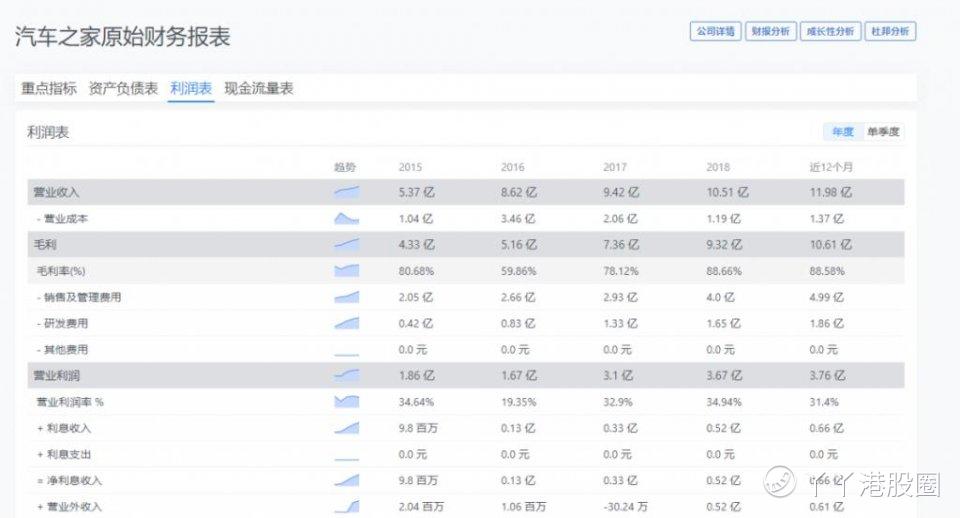This screenshot has height=518, width=960.
Task: Click the -30.24 万 non-operating income cell
Action: (x=625, y=506)
